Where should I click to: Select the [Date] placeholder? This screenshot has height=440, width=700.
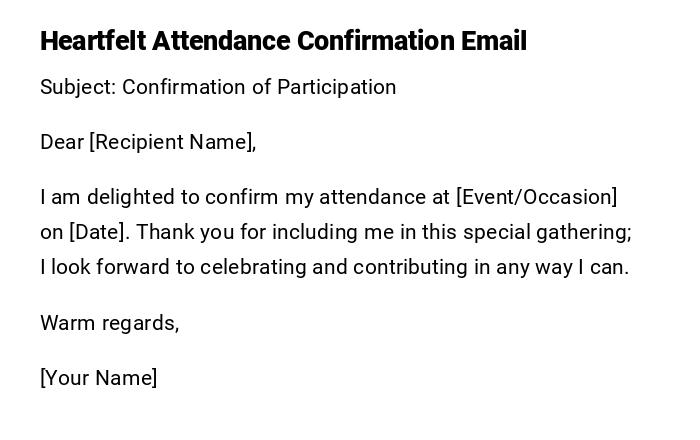[x=98, y=232]
